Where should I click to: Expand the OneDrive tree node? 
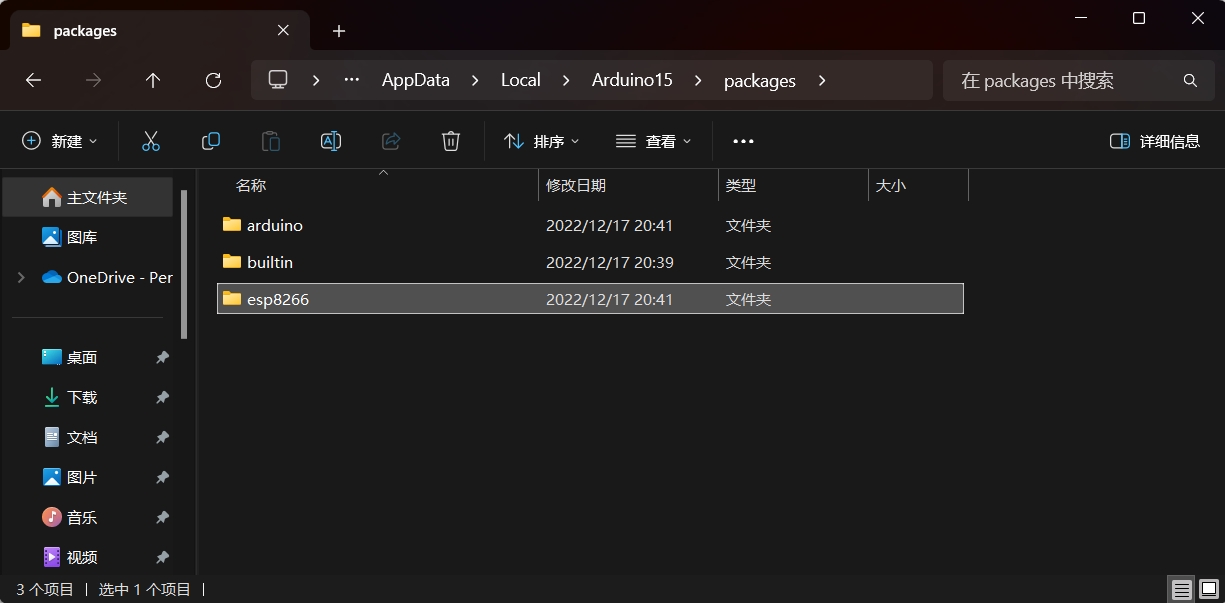point(21,277)
